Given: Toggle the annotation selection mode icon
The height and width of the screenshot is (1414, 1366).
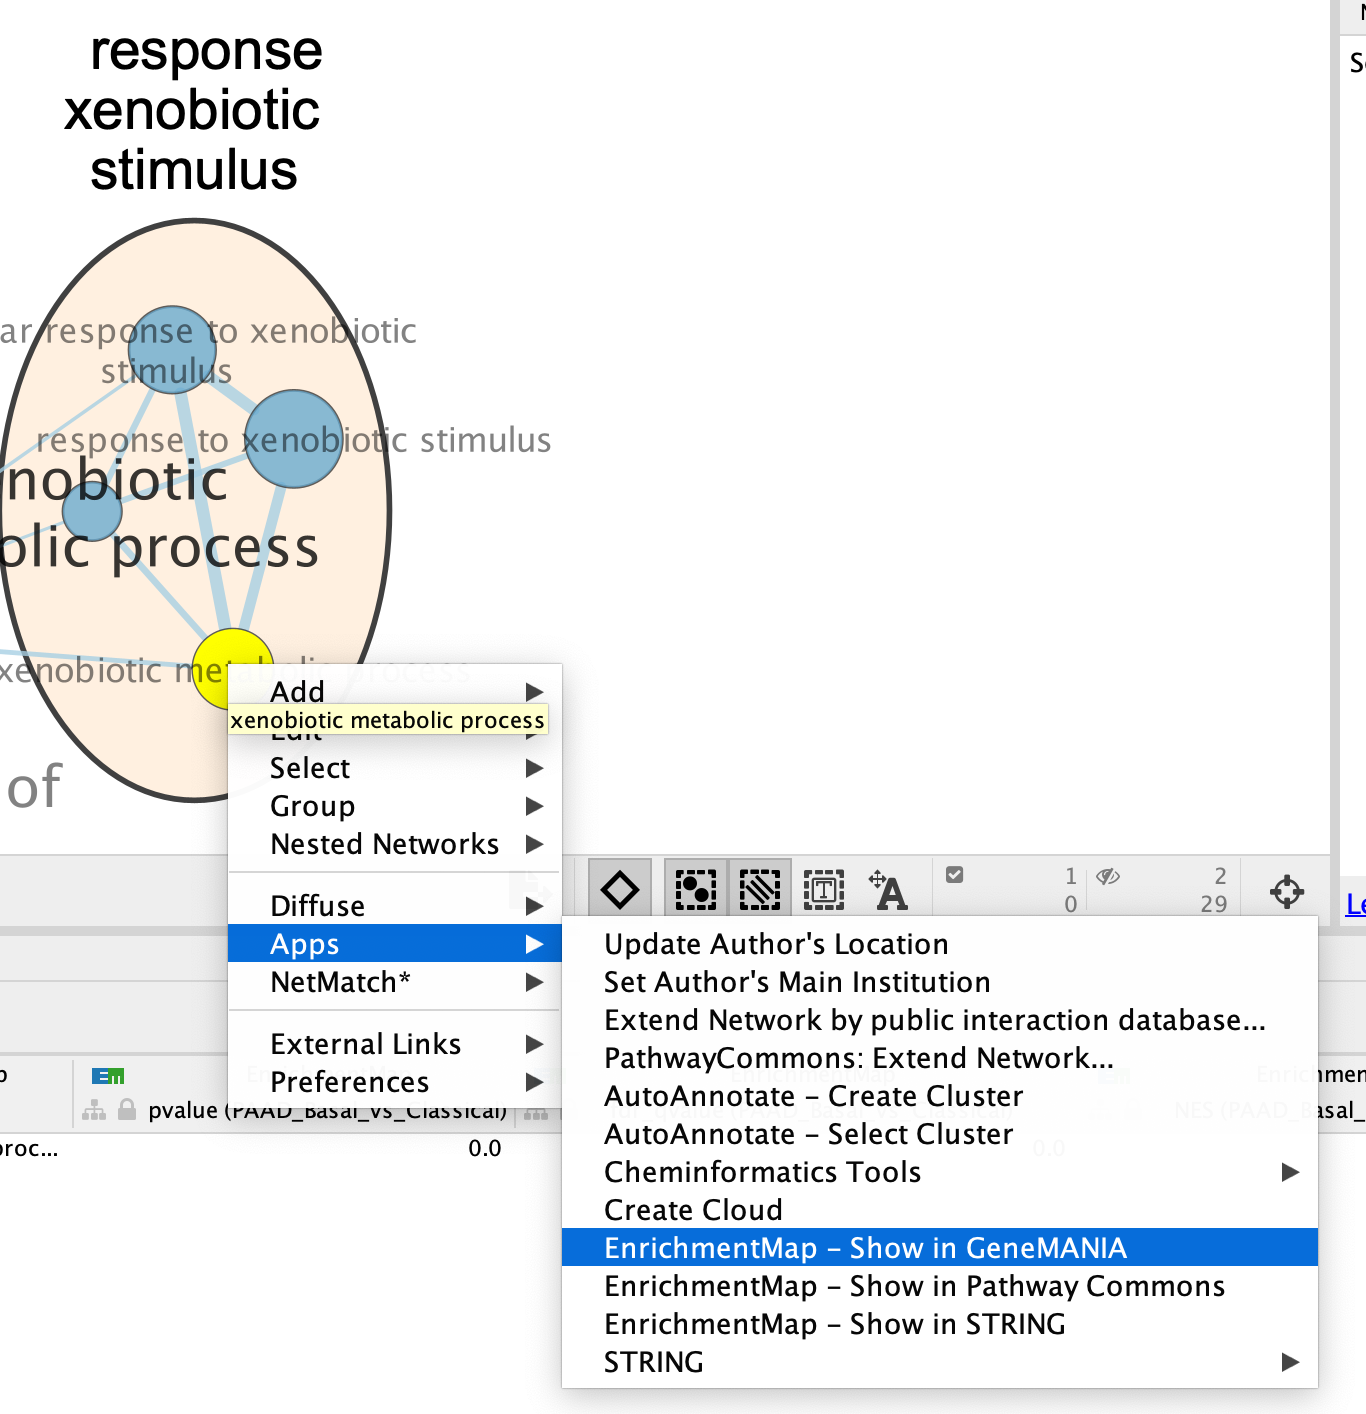Looking at the screenshot, I should click(x=824, y=889).
